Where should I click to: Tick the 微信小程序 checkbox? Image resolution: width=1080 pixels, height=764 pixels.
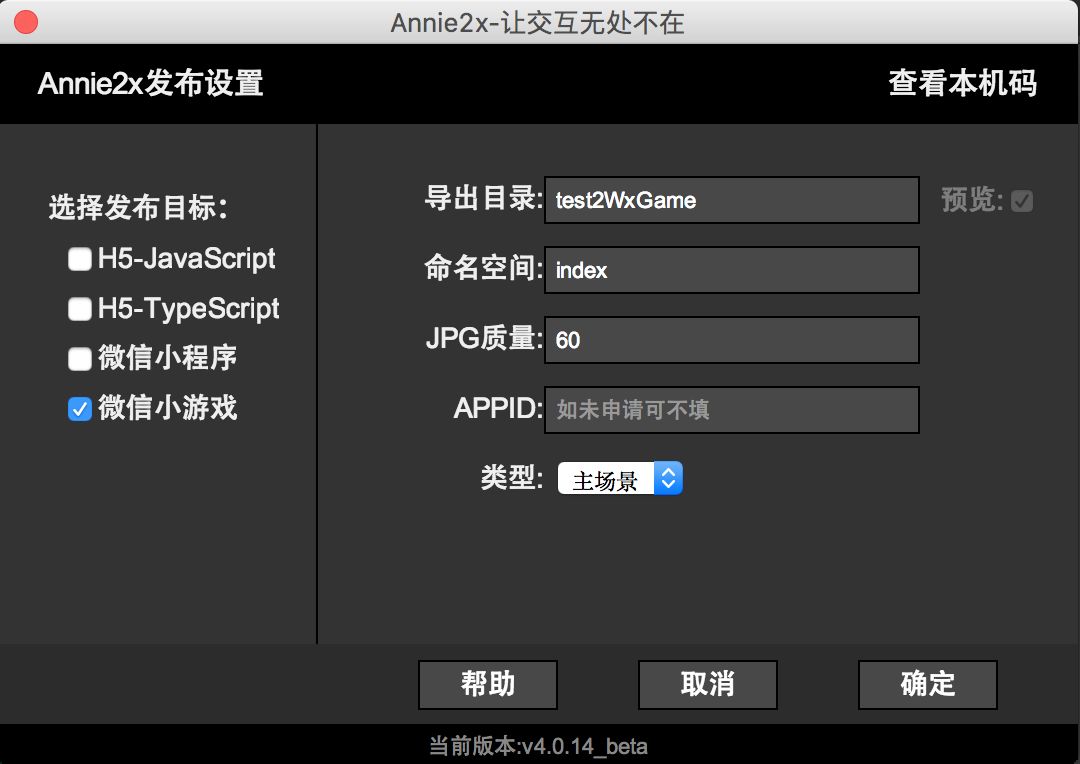click(80, 358)
